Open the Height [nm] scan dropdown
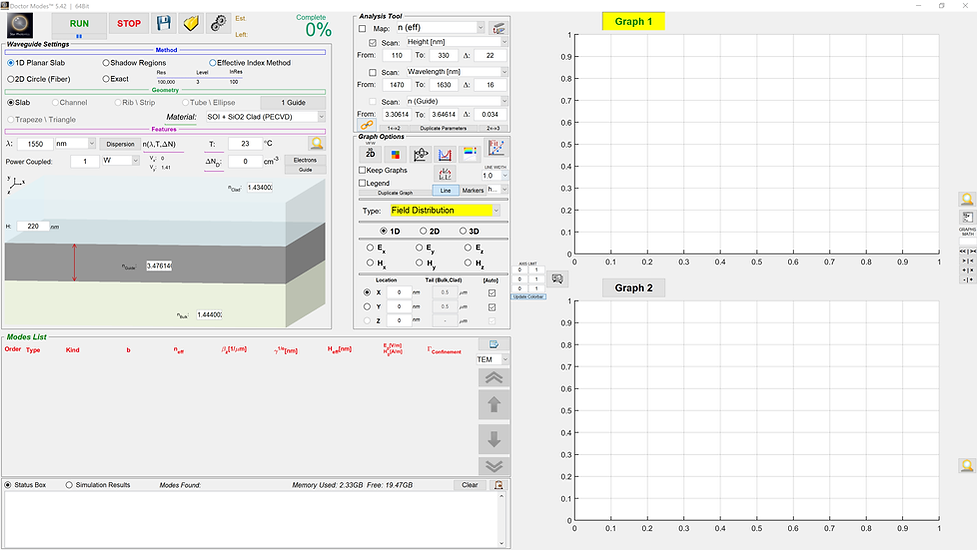This screenshot has width=977, height=550. (456, 42)
